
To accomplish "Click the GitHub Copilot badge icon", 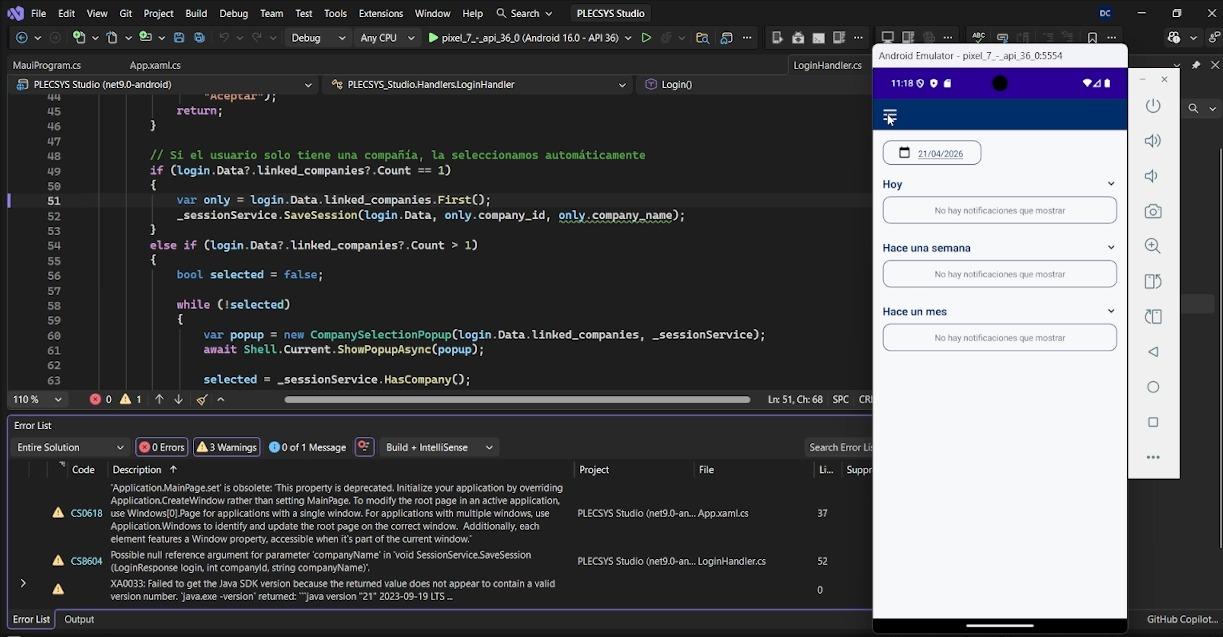I will pos(1174,38).
